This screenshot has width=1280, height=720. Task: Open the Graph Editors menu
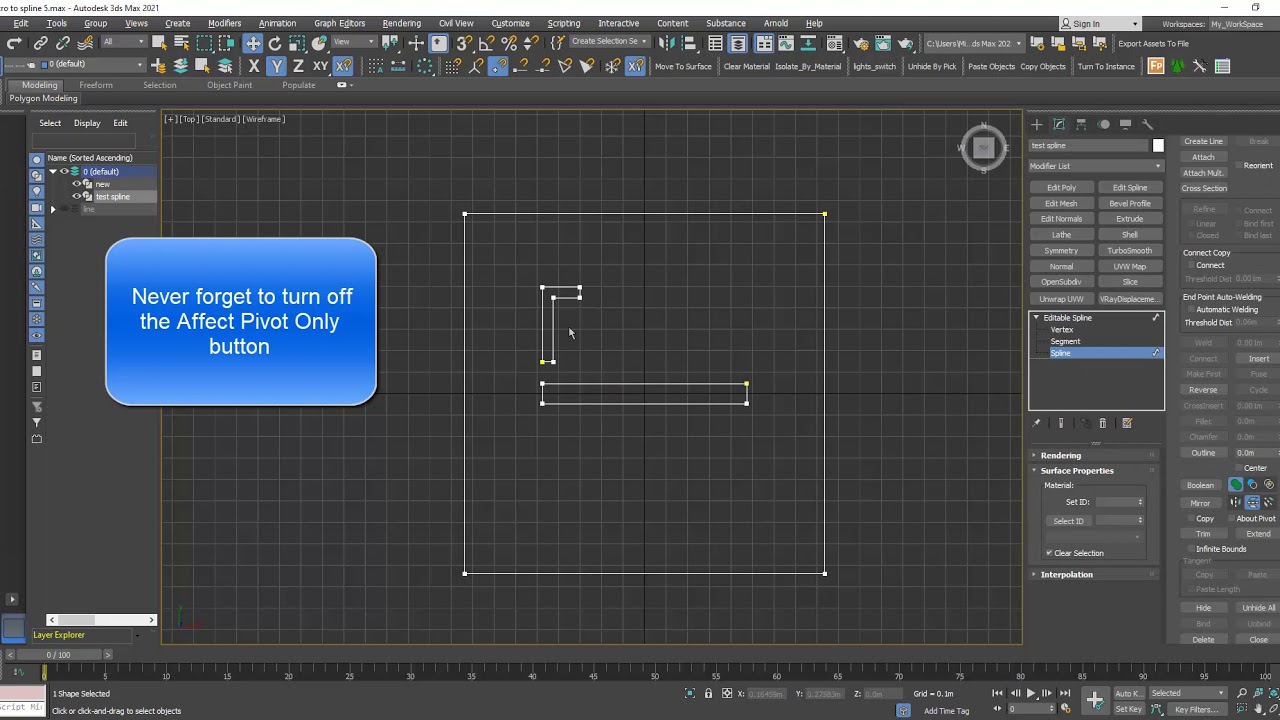339,23
